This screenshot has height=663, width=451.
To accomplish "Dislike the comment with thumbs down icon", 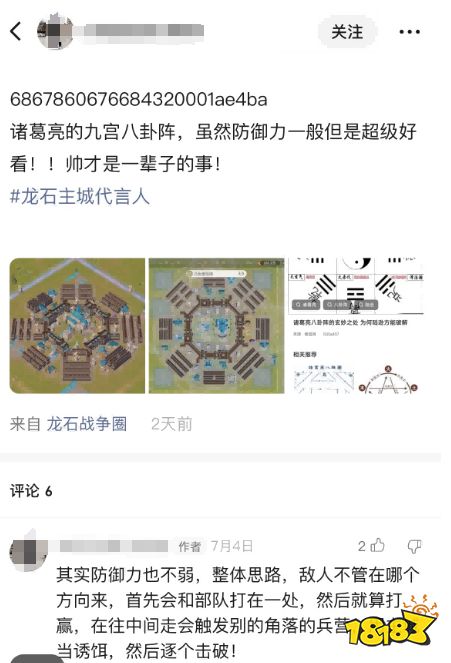I will (x=414, y=546).
